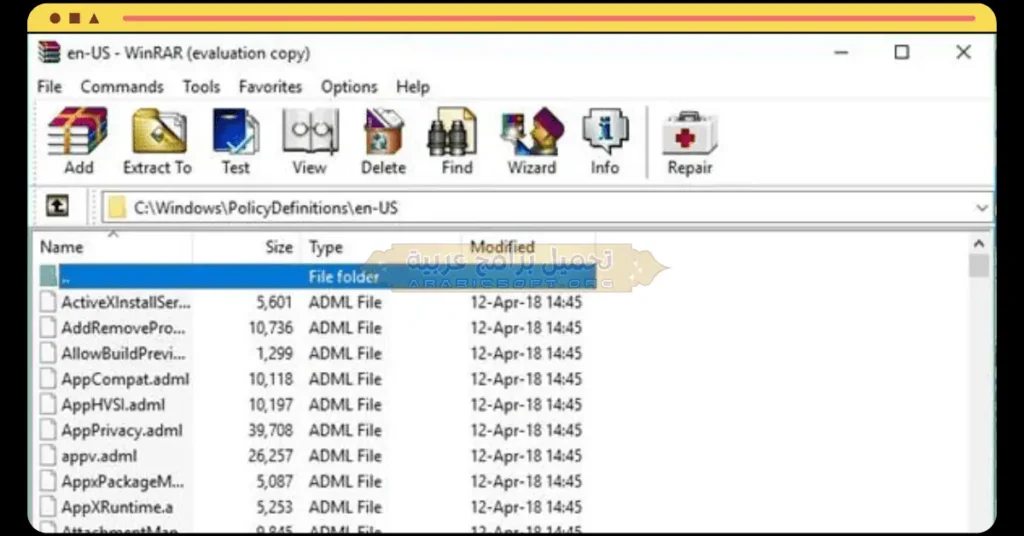Select file AppPrivacy.adml
This screenshot has width=1024, height=536.
(122, 430)
